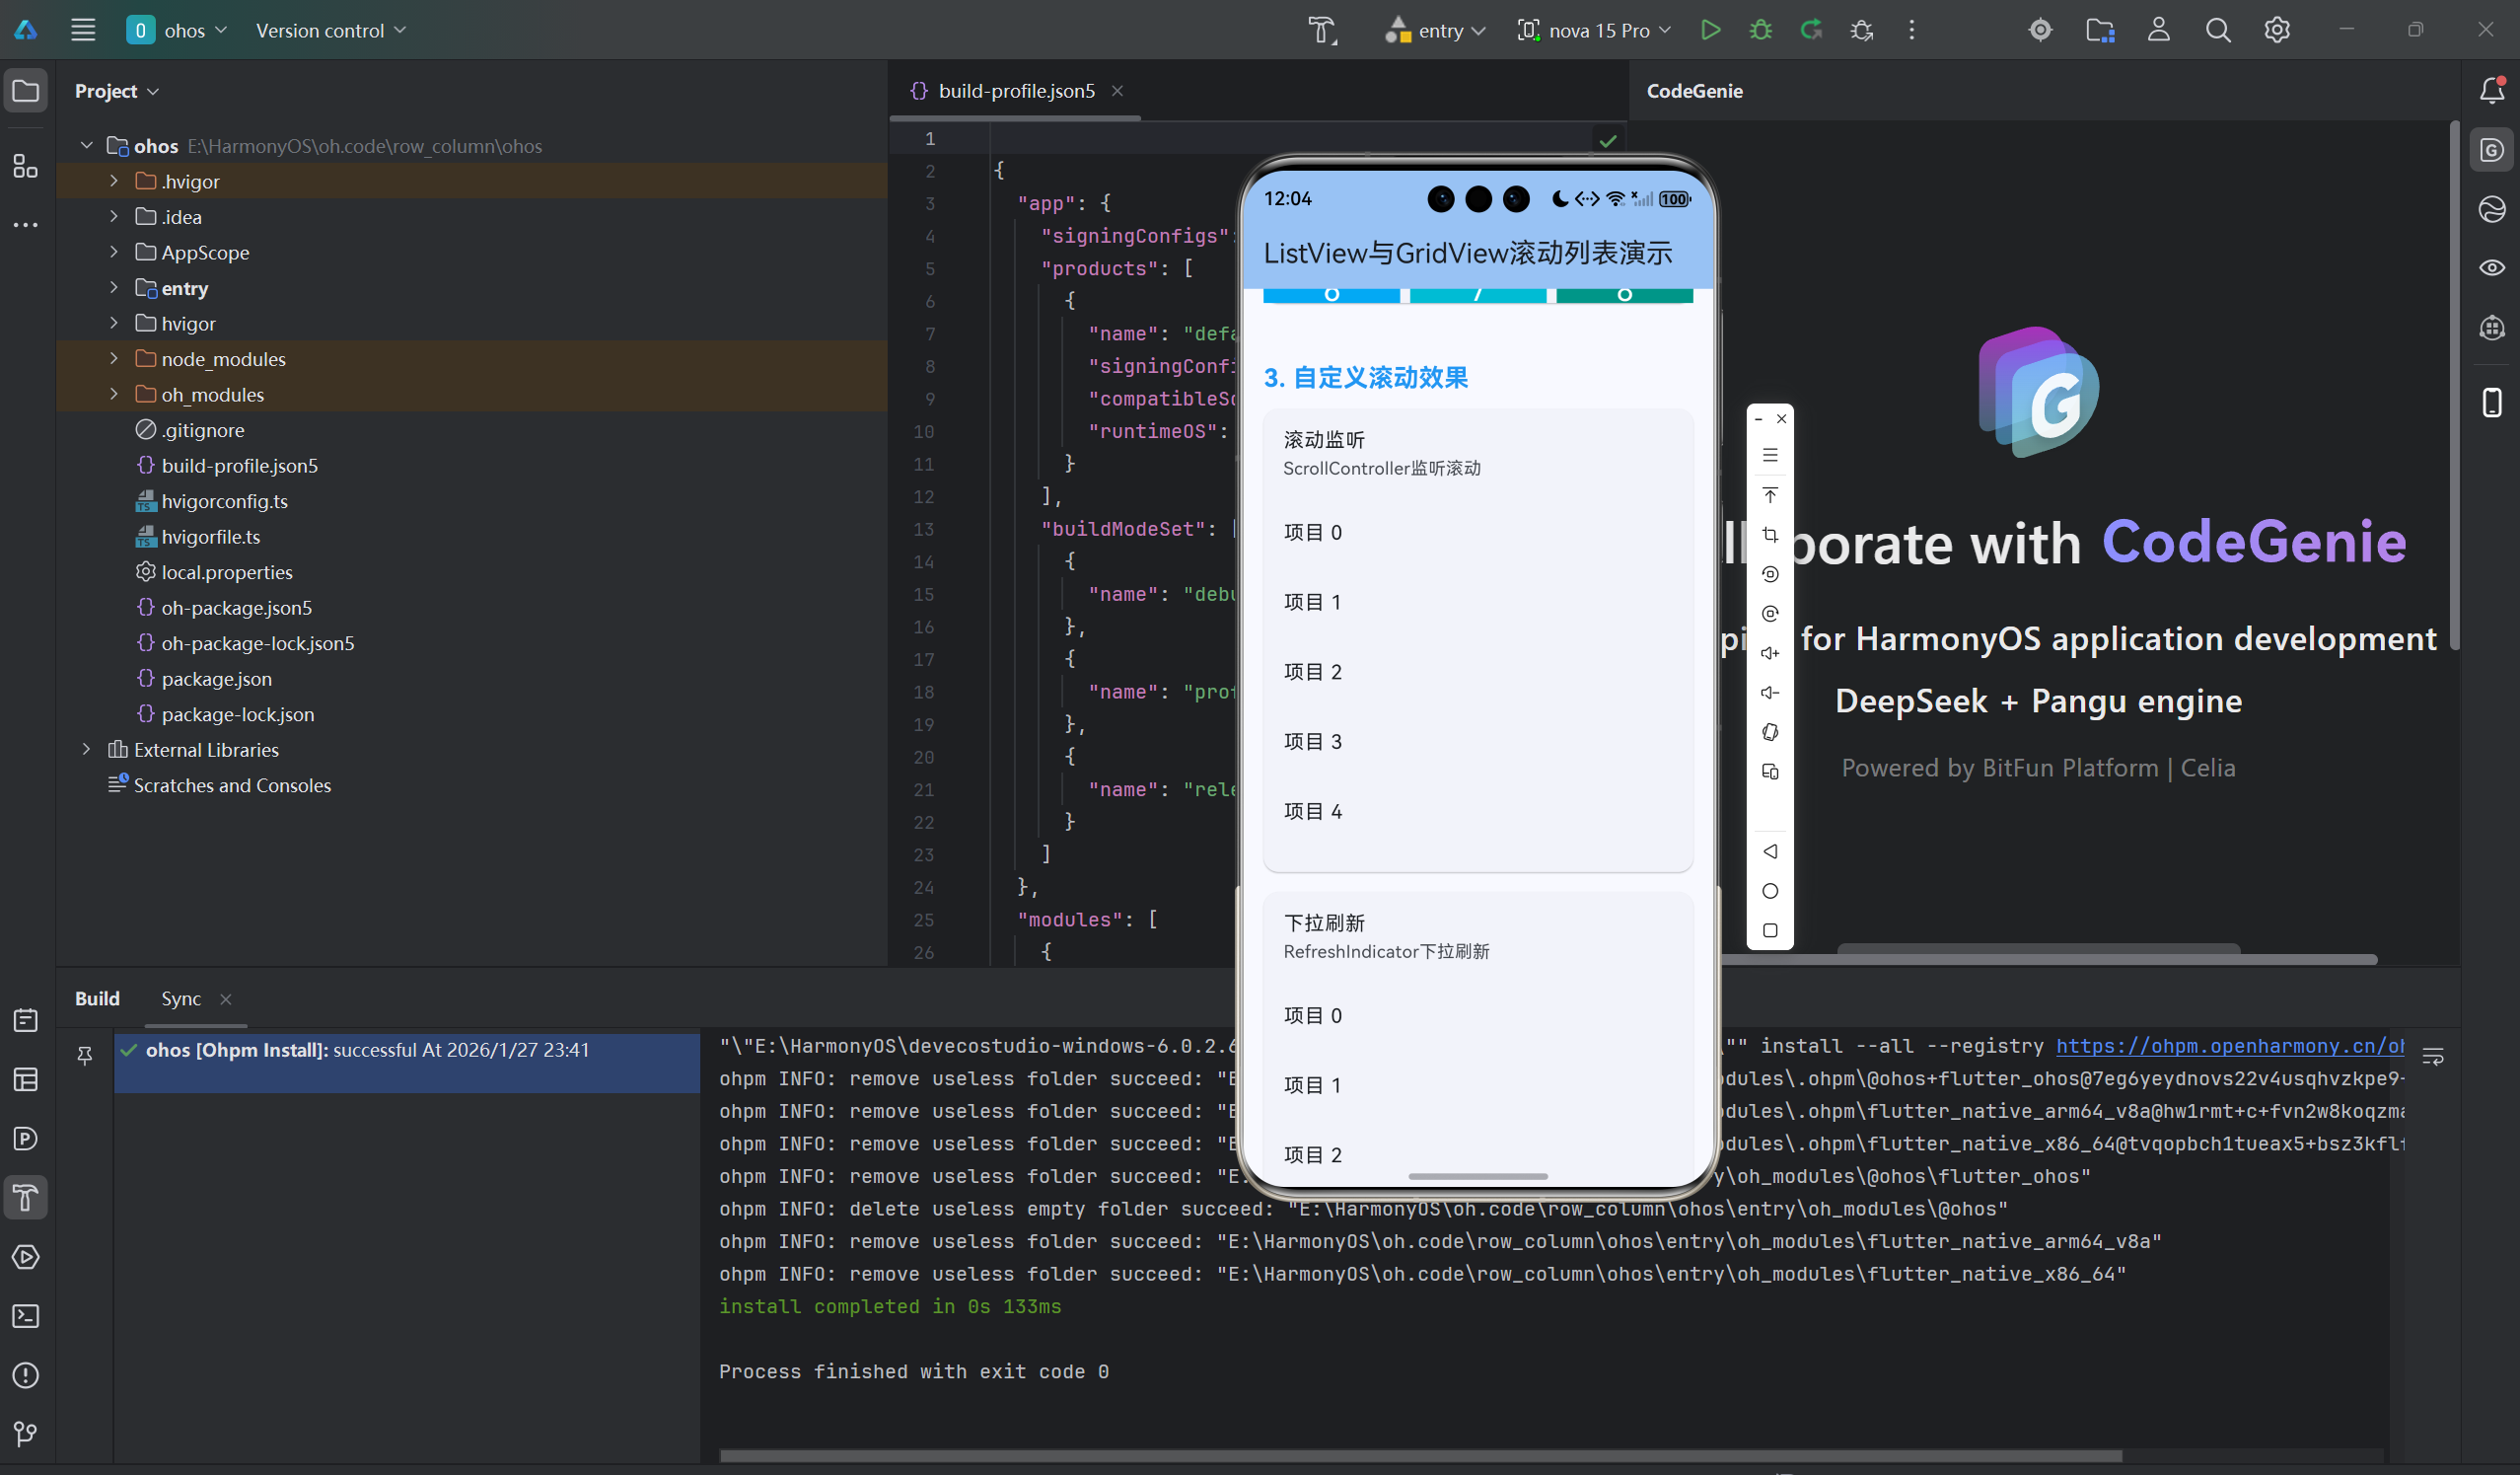Select the build-profile.json5 editor tab
Viewport: 2520px width, 1475px height.
pos(1016,91)
